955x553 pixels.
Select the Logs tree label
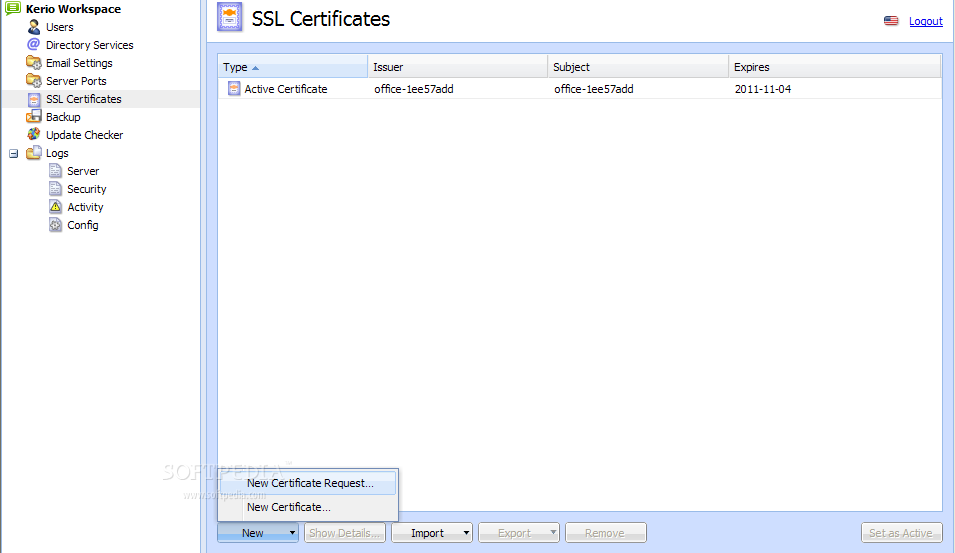coord(57,153)
